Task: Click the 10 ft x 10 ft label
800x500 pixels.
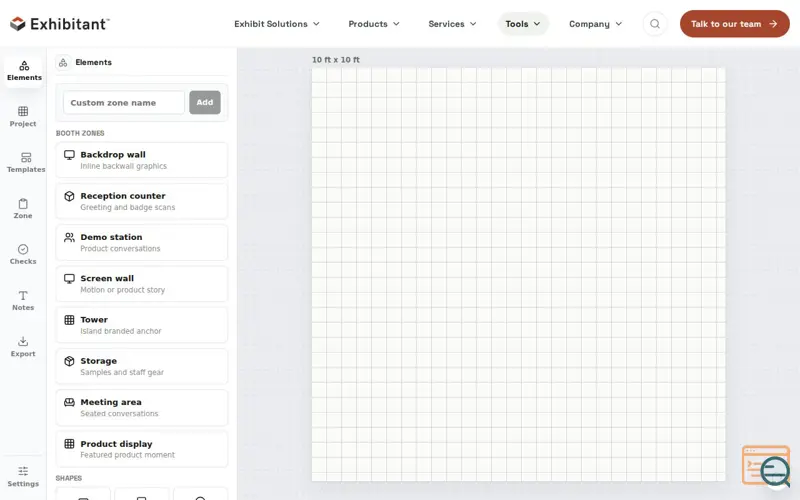Action: [x=336, y=60]
